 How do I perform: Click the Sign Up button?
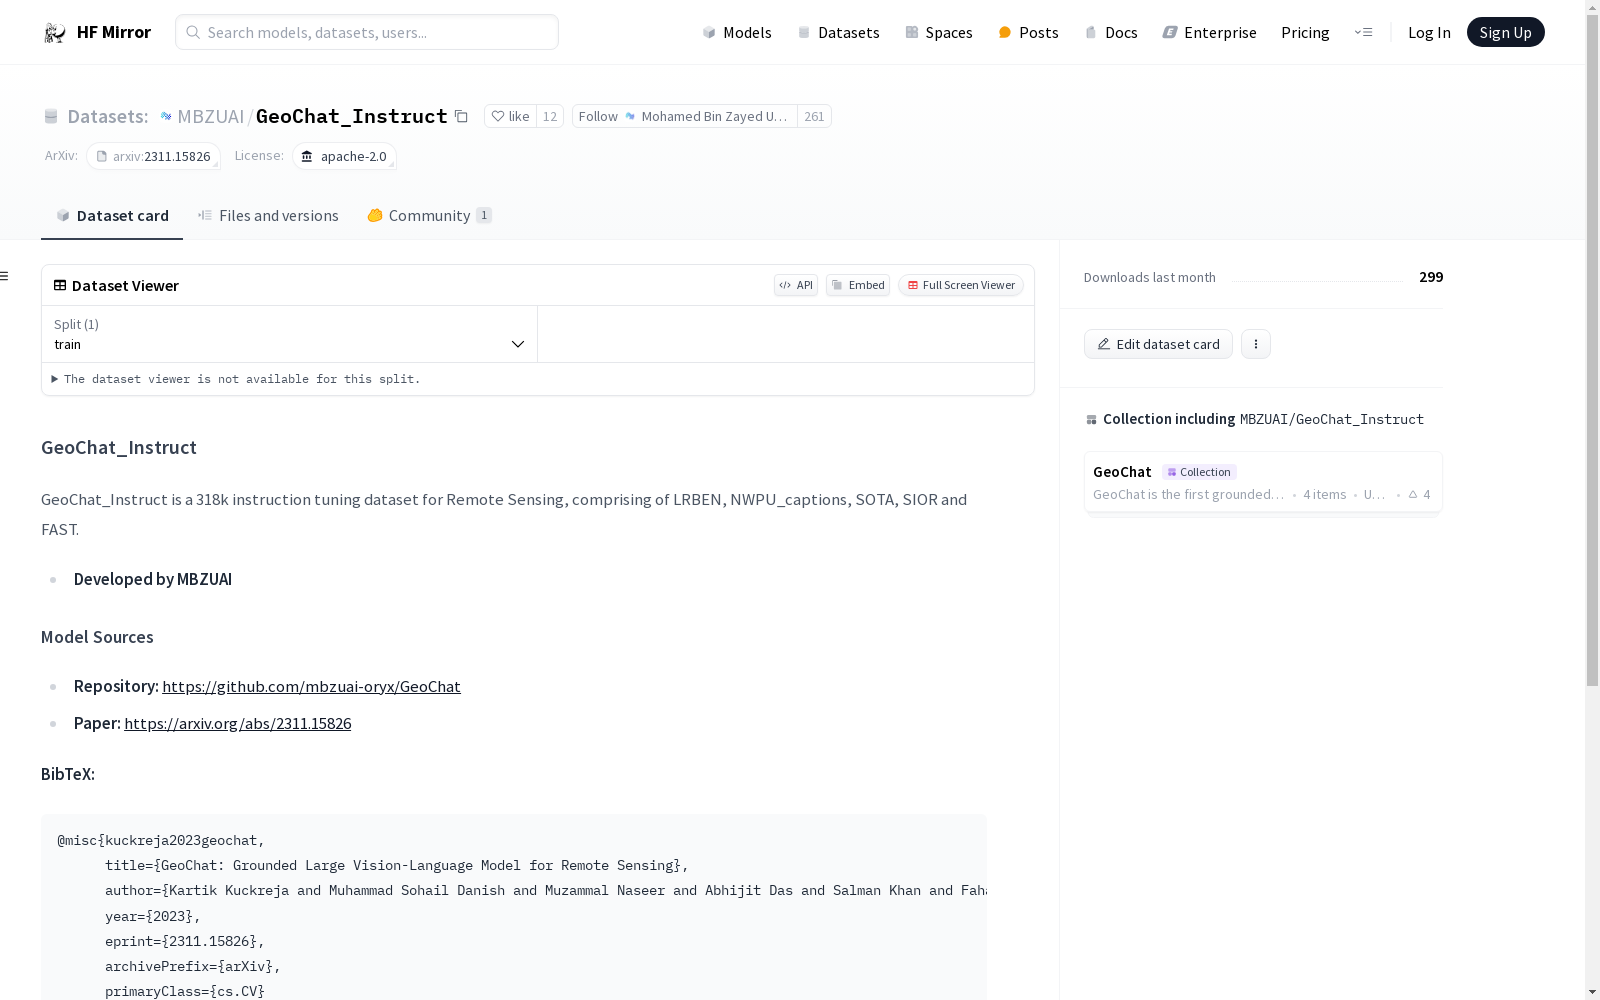pos(1505,32)
